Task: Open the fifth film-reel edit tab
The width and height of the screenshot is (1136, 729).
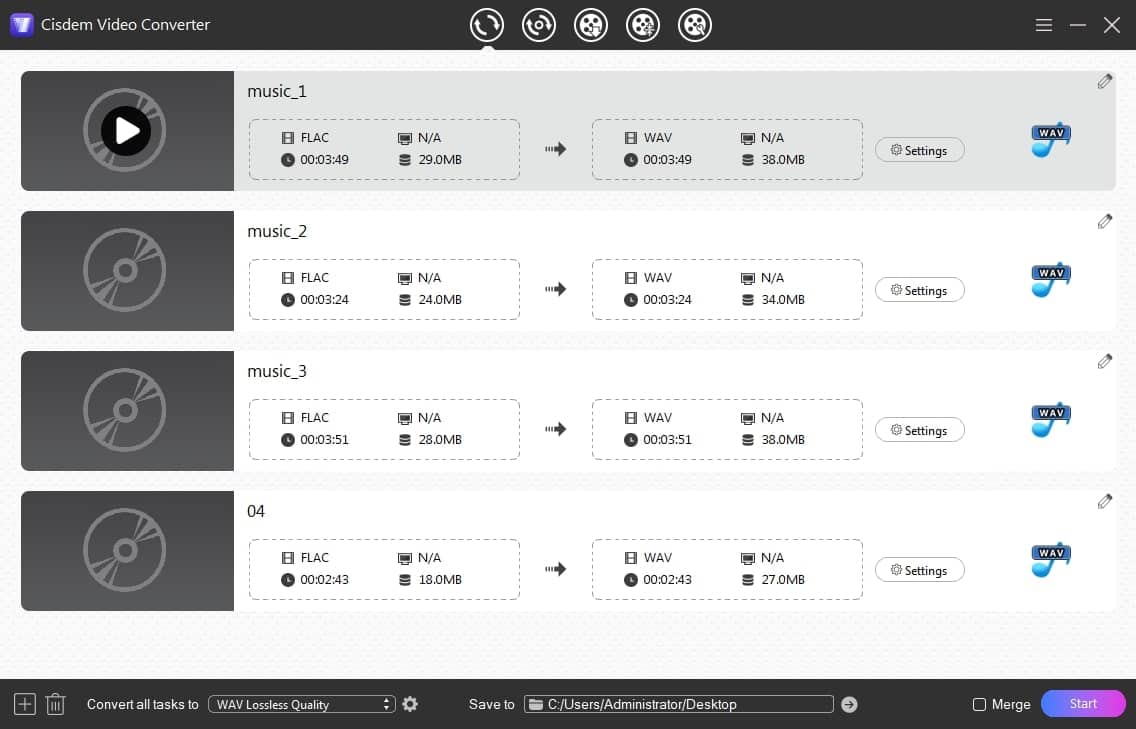Action: tap(695, 25)
